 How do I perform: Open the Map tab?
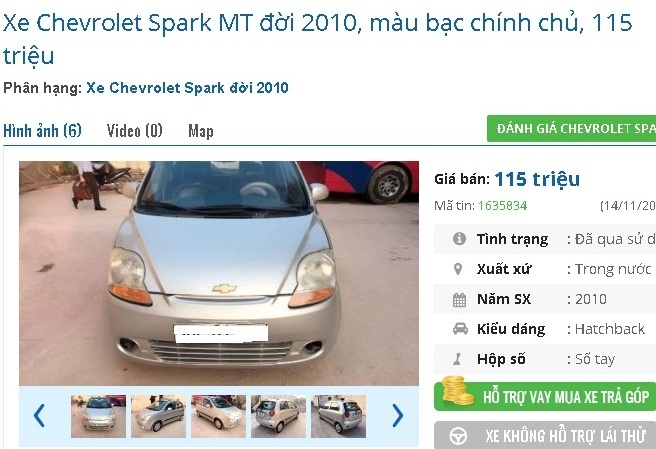[201, 131]
